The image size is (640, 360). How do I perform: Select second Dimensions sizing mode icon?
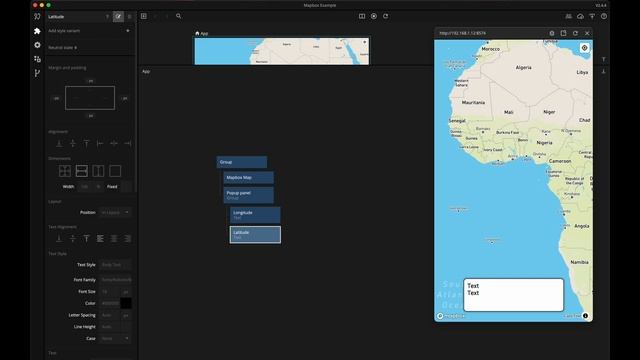82,171
